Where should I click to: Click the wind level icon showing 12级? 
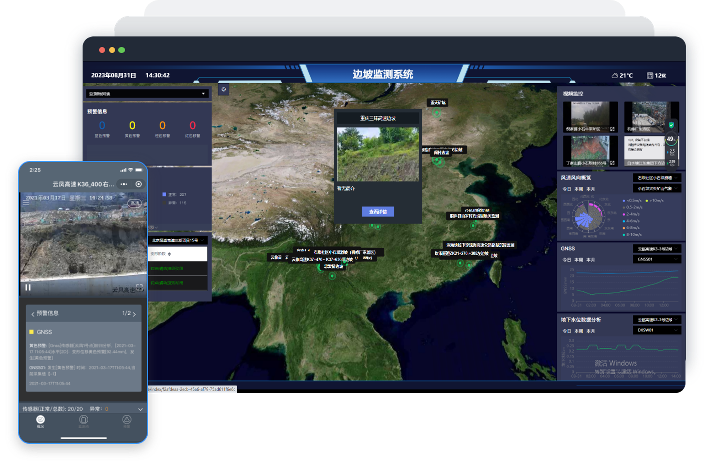[x=650, y=75]
